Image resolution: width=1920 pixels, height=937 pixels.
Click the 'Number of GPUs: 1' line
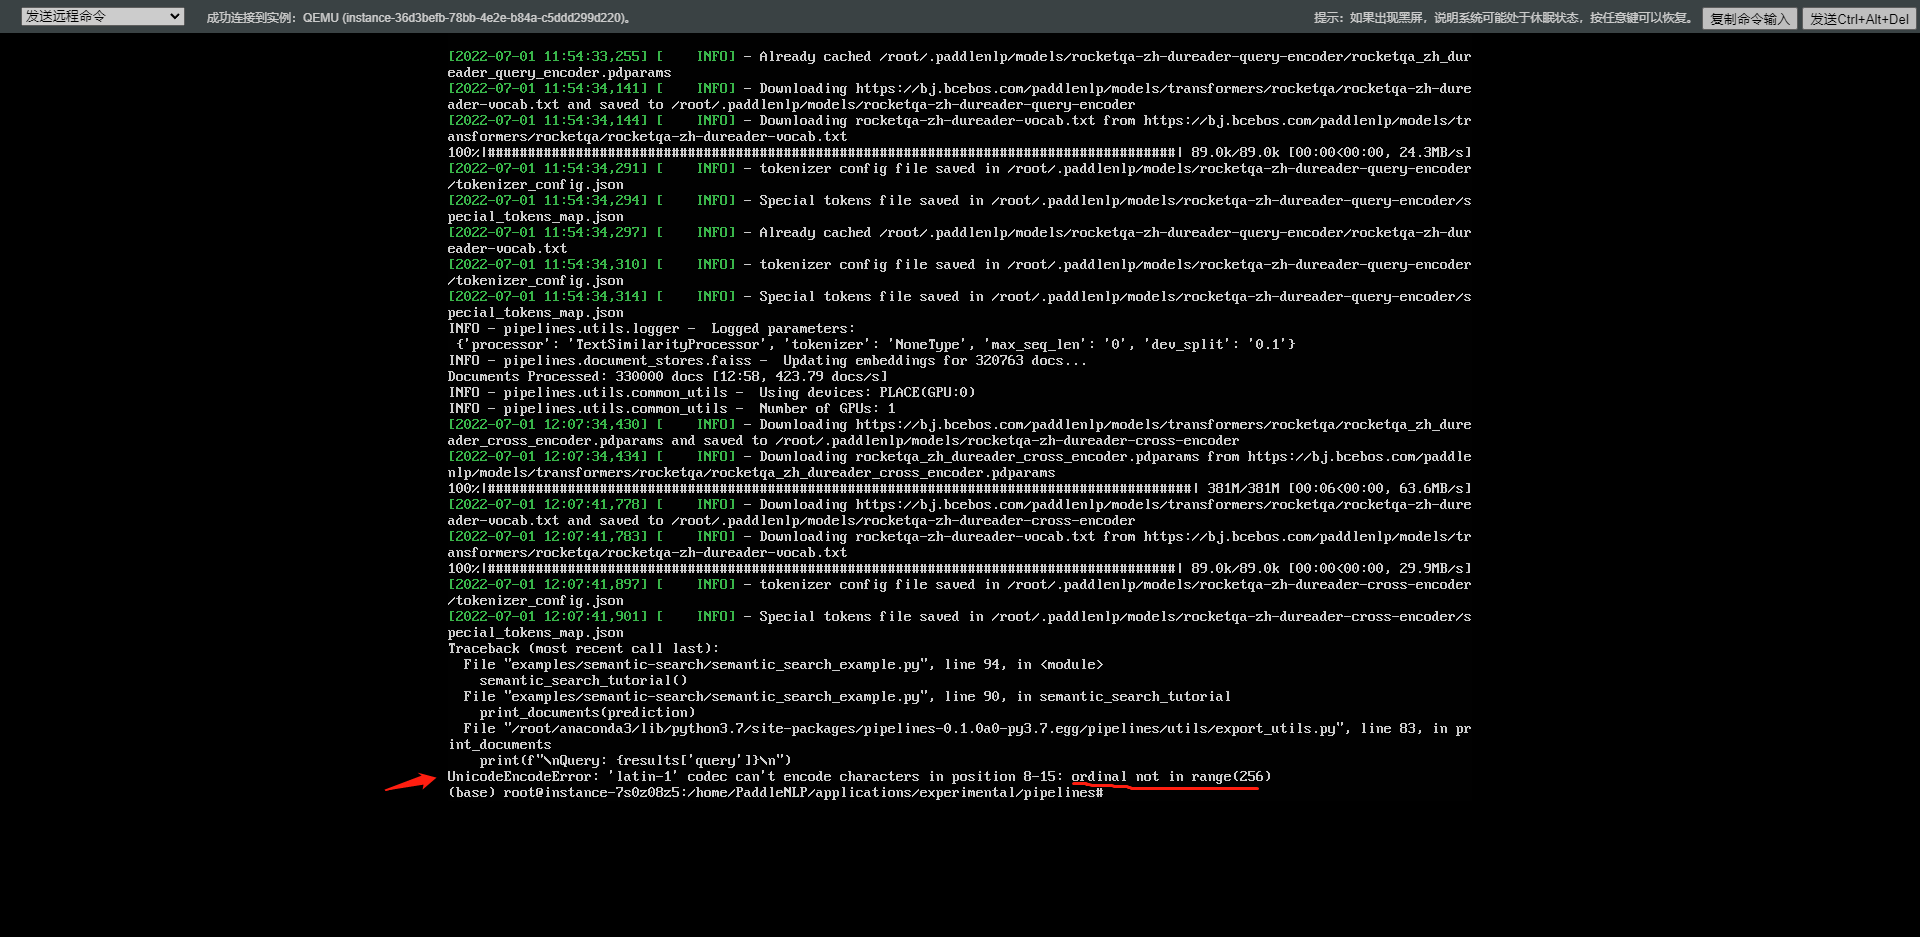pyautogui.click(x=671, y=409)
